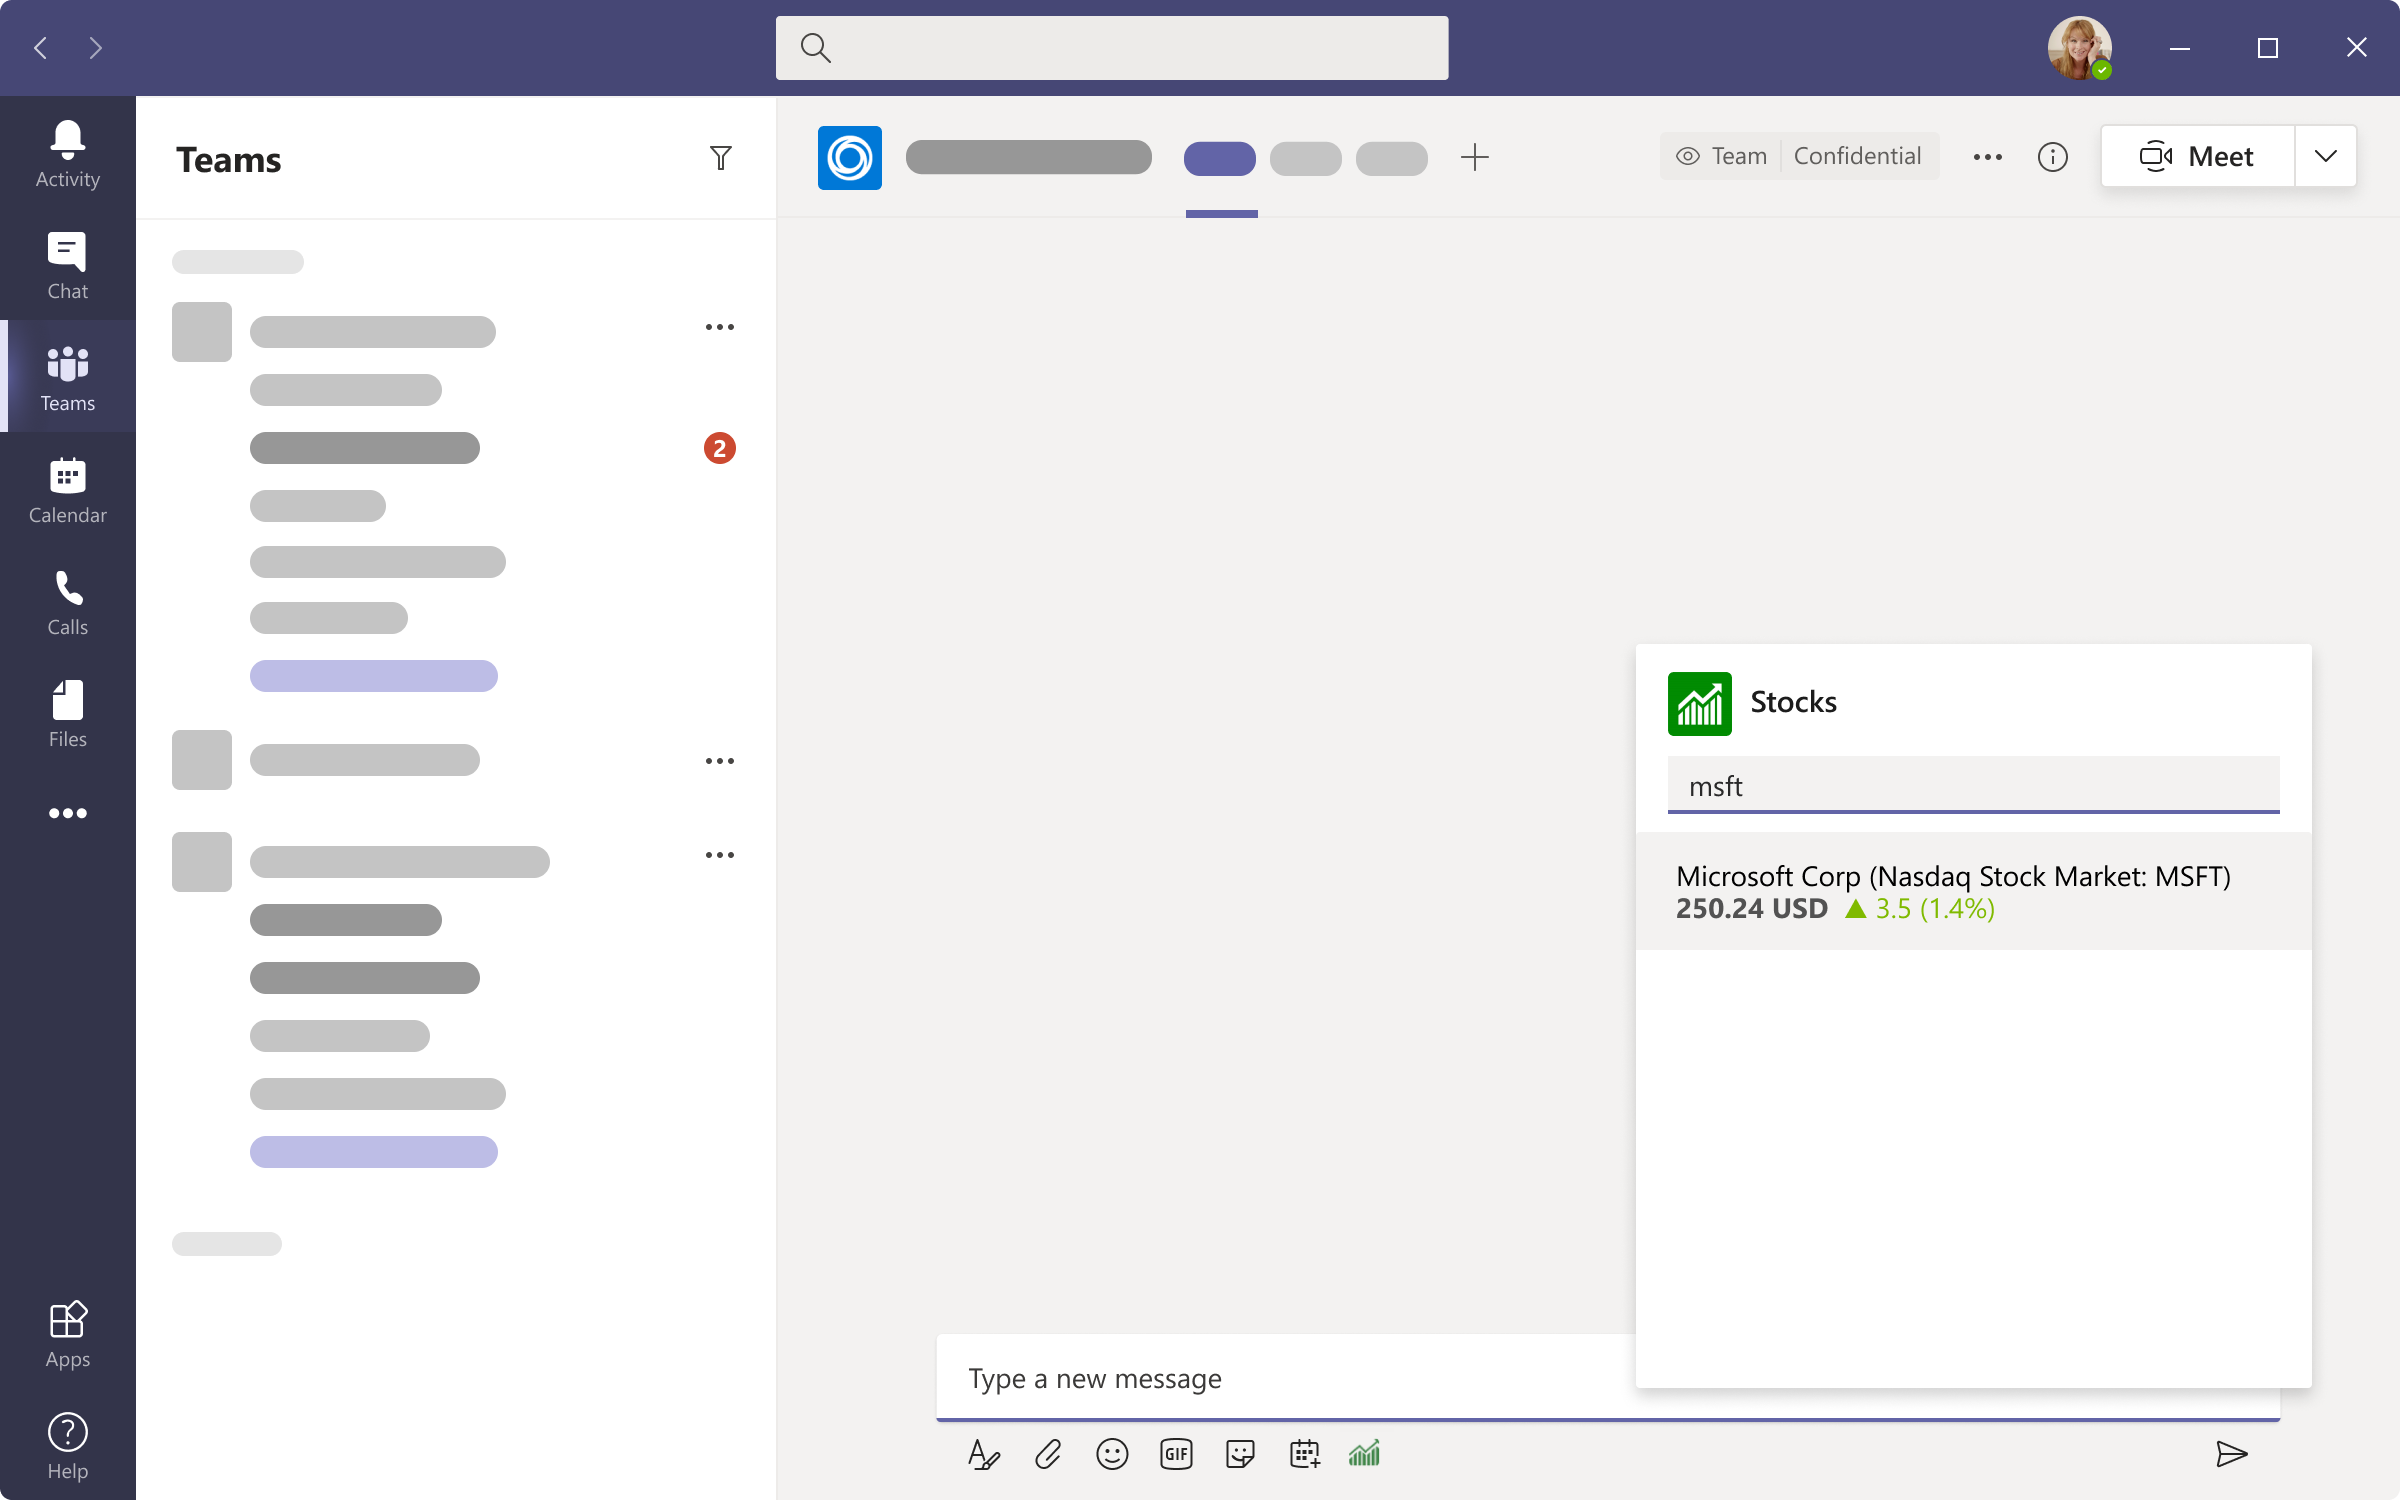This screenshot has width=2400, height=1500.
Task: Attach a file with paperclip icon
Action: point(1048,1454)
